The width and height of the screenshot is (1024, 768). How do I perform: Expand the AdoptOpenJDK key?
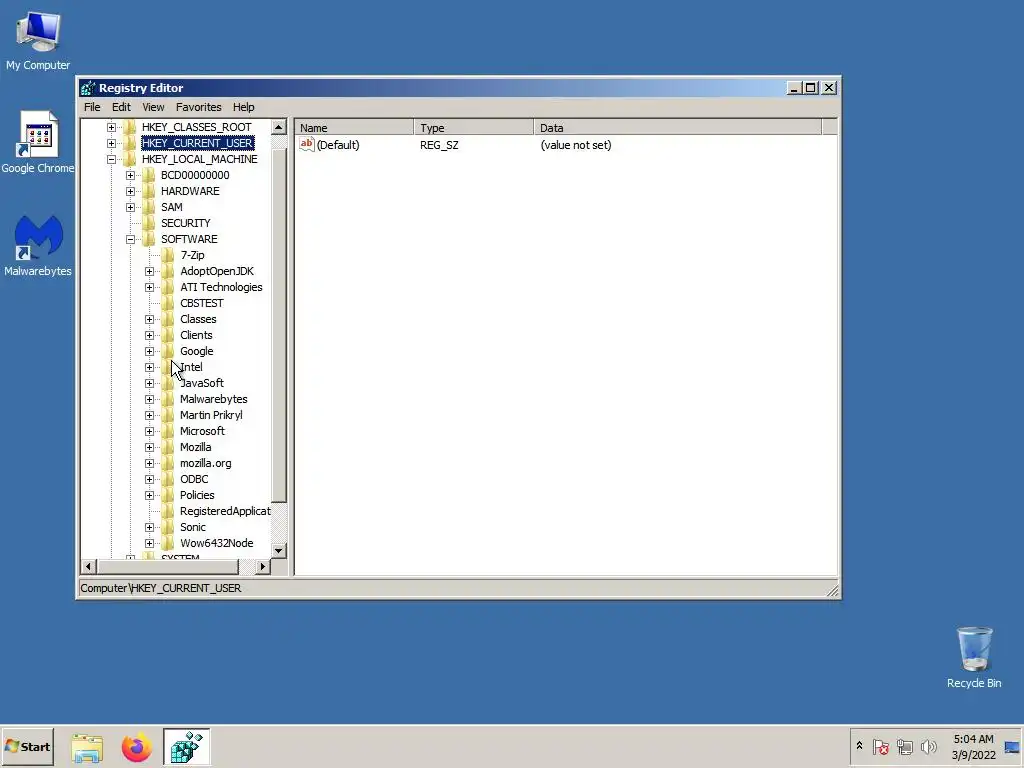pos(150,271)
